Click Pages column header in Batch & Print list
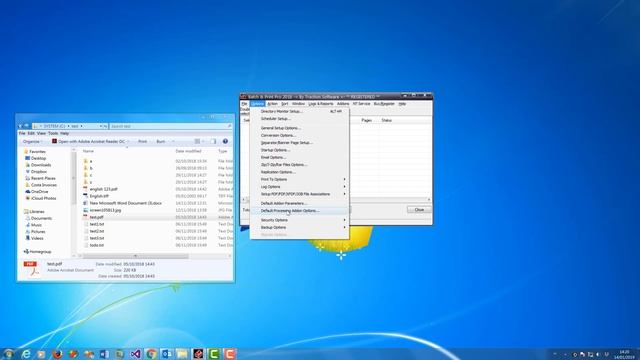640x360 pixels. tap(367, 120)
